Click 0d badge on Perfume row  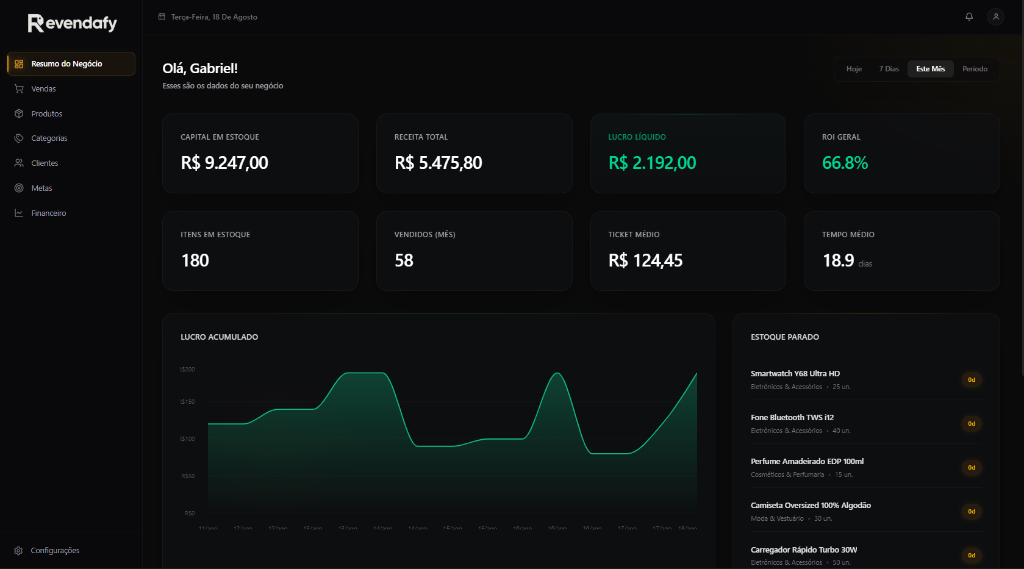pos(971,468)
